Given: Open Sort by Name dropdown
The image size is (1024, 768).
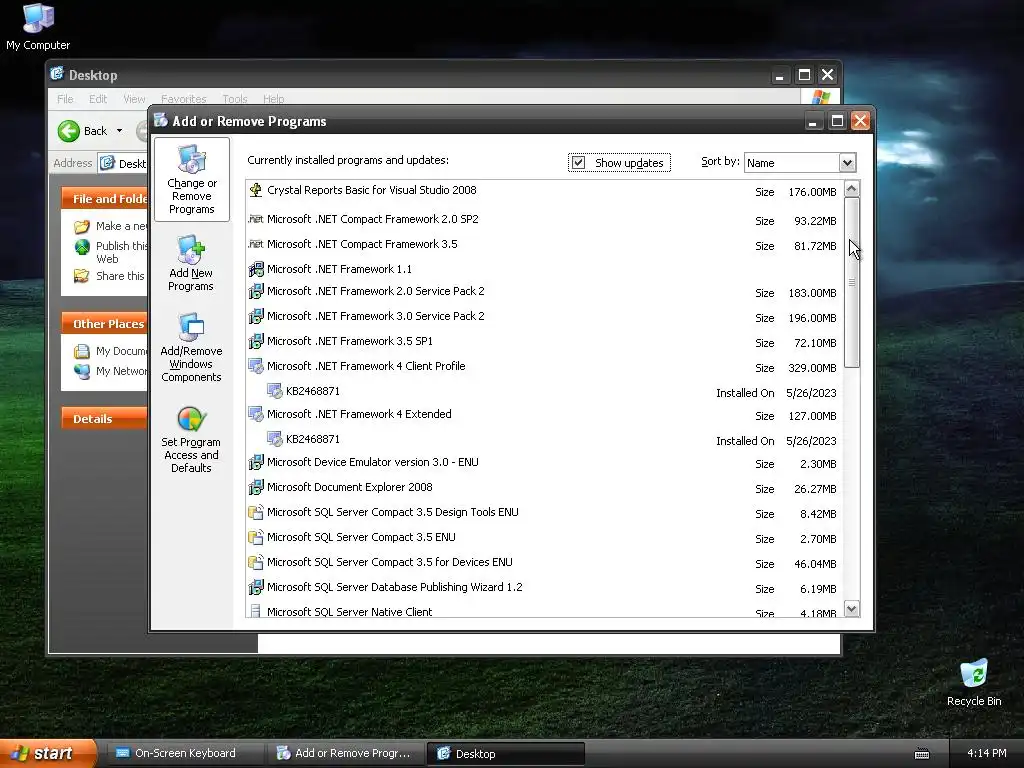Looking at the screenshot, I should tap(847, 163).
